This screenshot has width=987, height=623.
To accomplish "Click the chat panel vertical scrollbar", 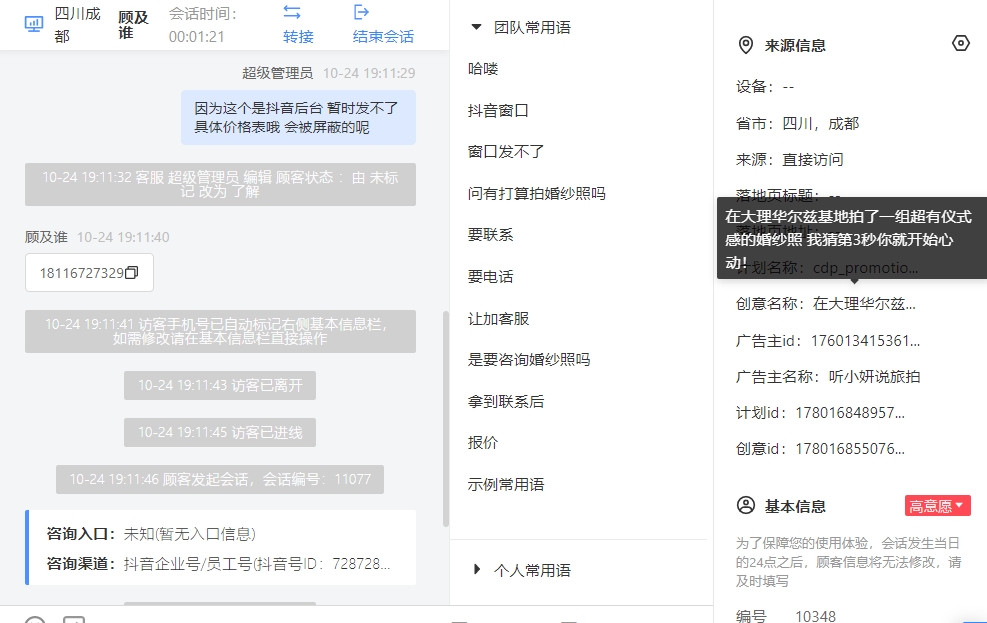I will pyautogui.click(x=446, y=418).
